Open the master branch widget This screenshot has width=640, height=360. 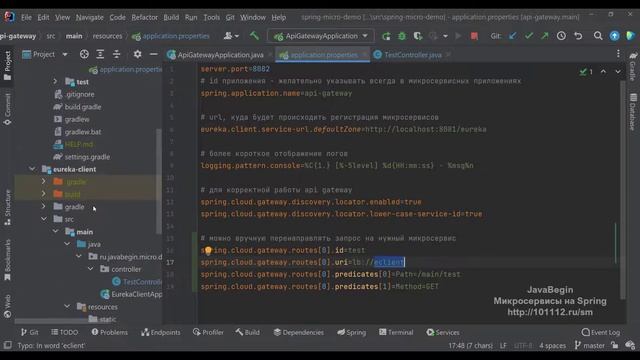pyautogui.click(x=589, y=345)
